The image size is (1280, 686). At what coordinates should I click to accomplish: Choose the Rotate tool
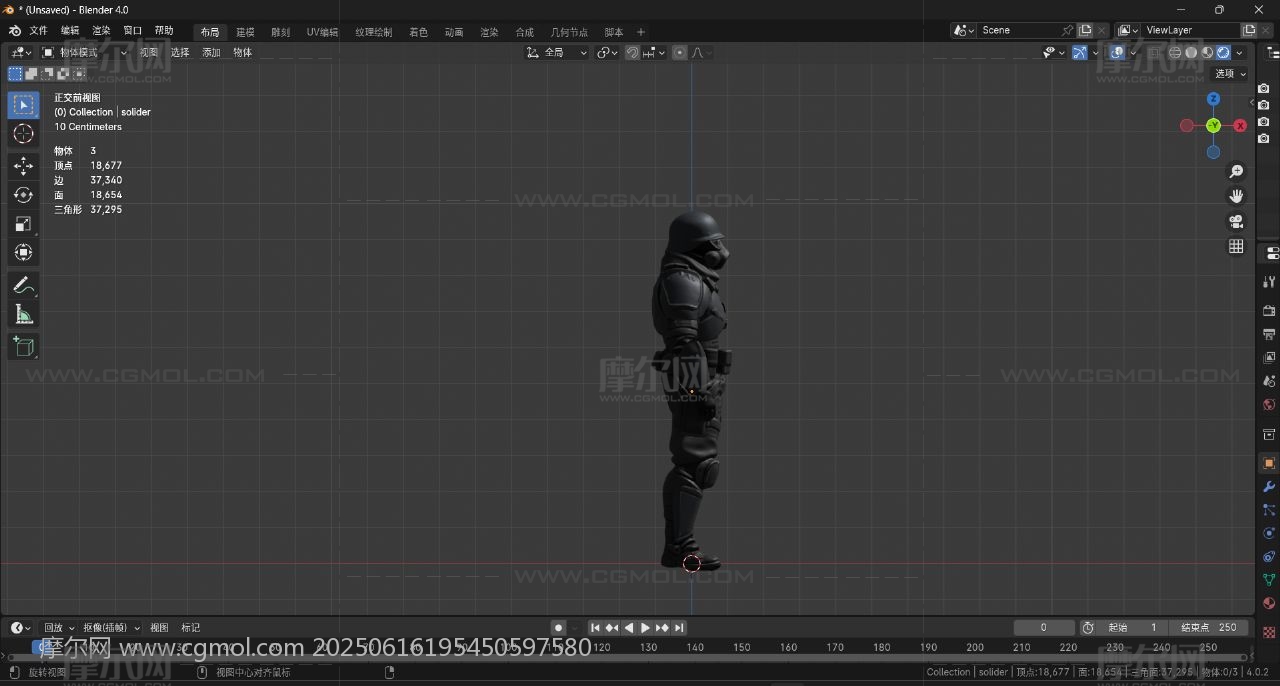click(x=23, y=195)
